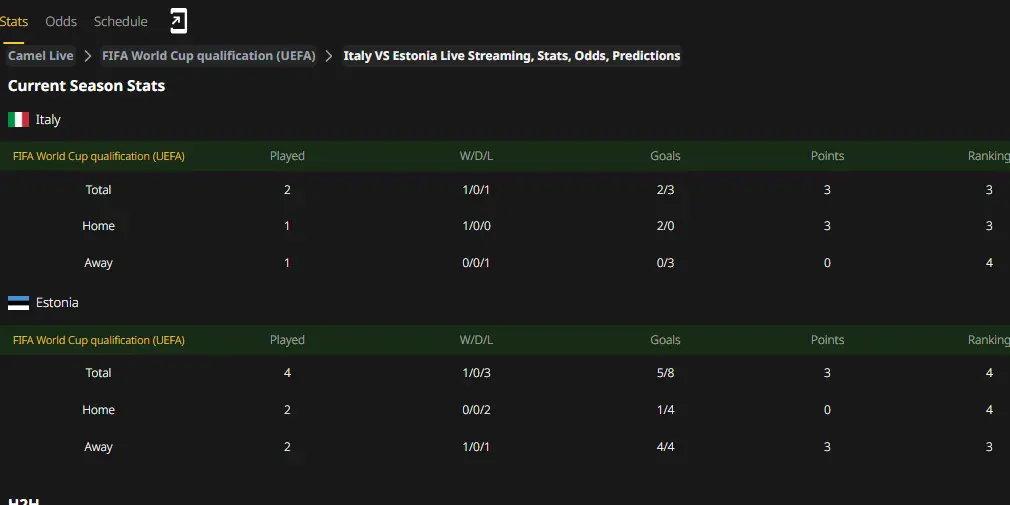Click the Italy flag icon
Image resolution: width=1010 pixels, height=505 pixels.
18,120
